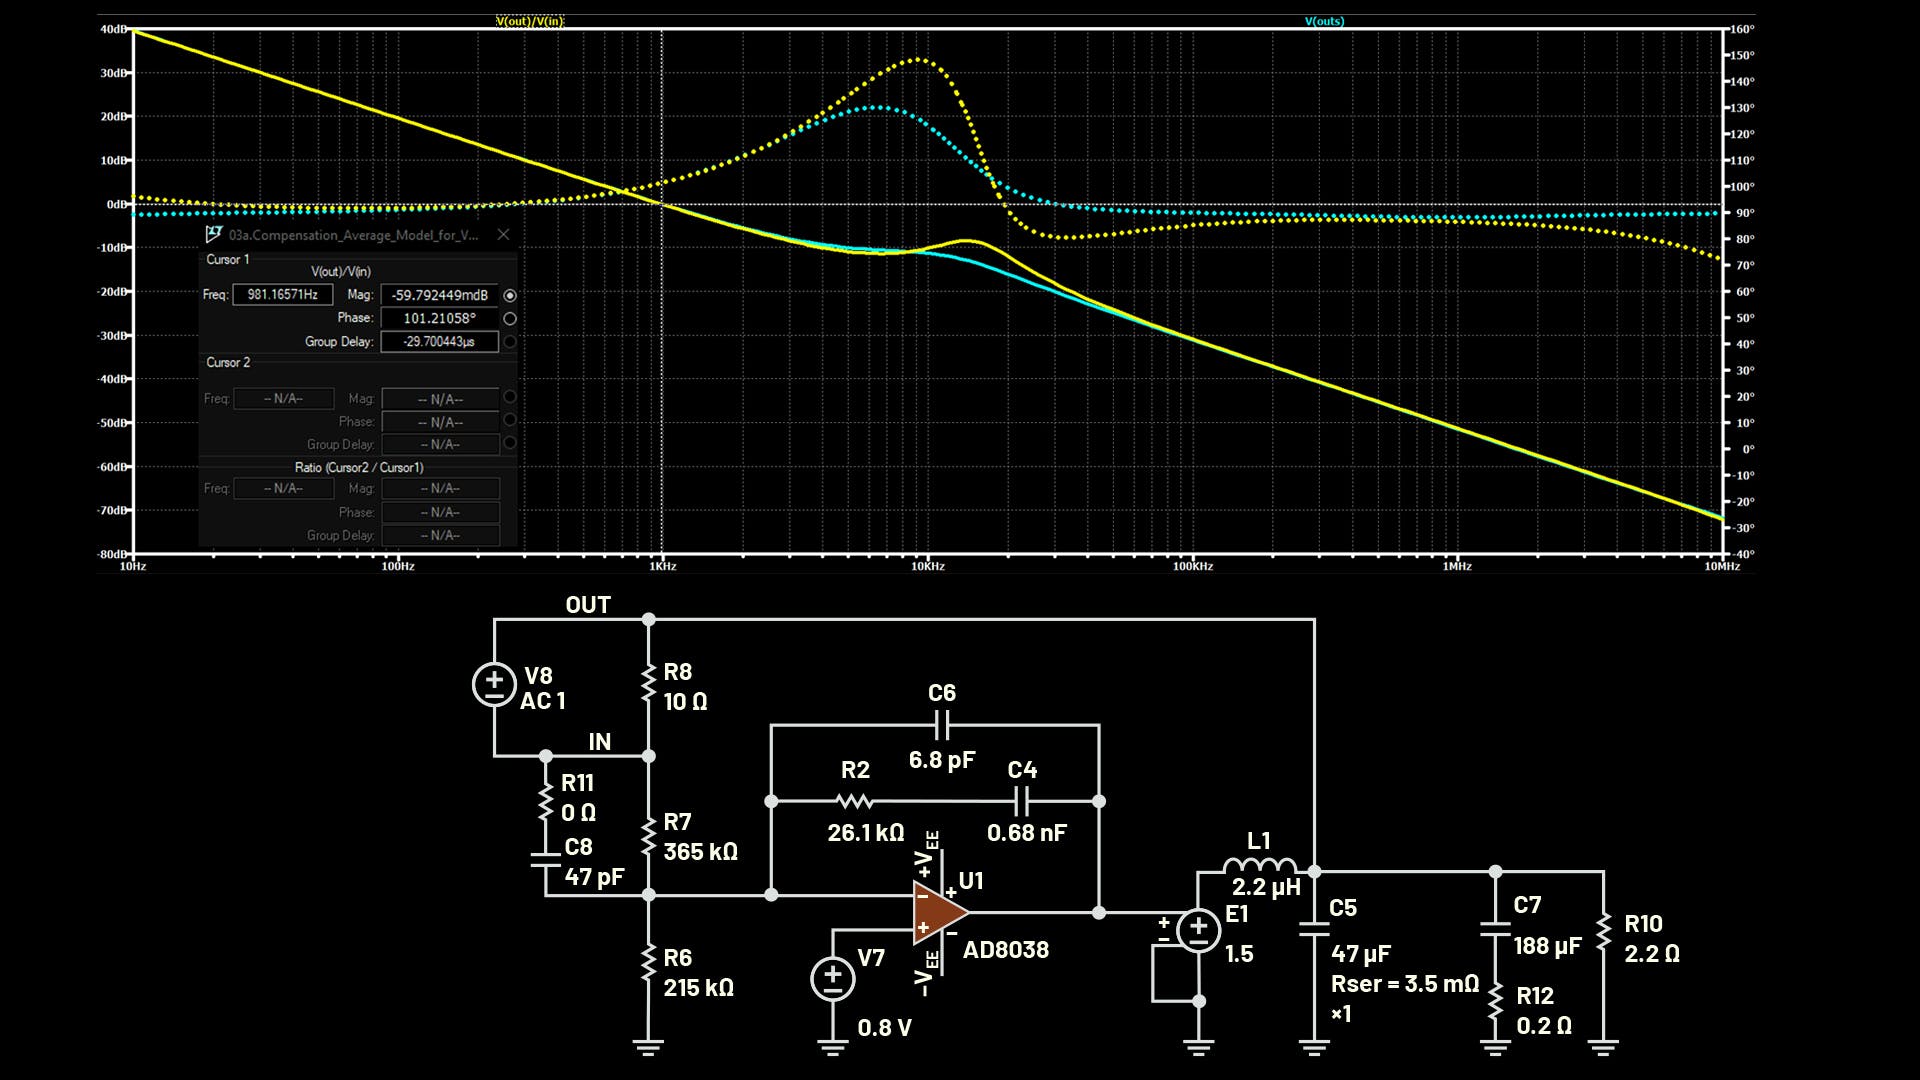This screenshot has width=1920, height=1080.
Task: Click the 0dB label on magnitude axis
Action: coord(116,204)
